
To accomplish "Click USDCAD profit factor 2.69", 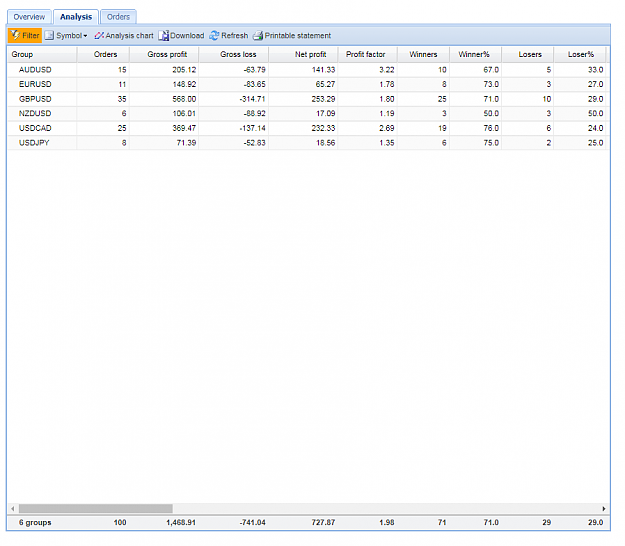I will point(387,128).
